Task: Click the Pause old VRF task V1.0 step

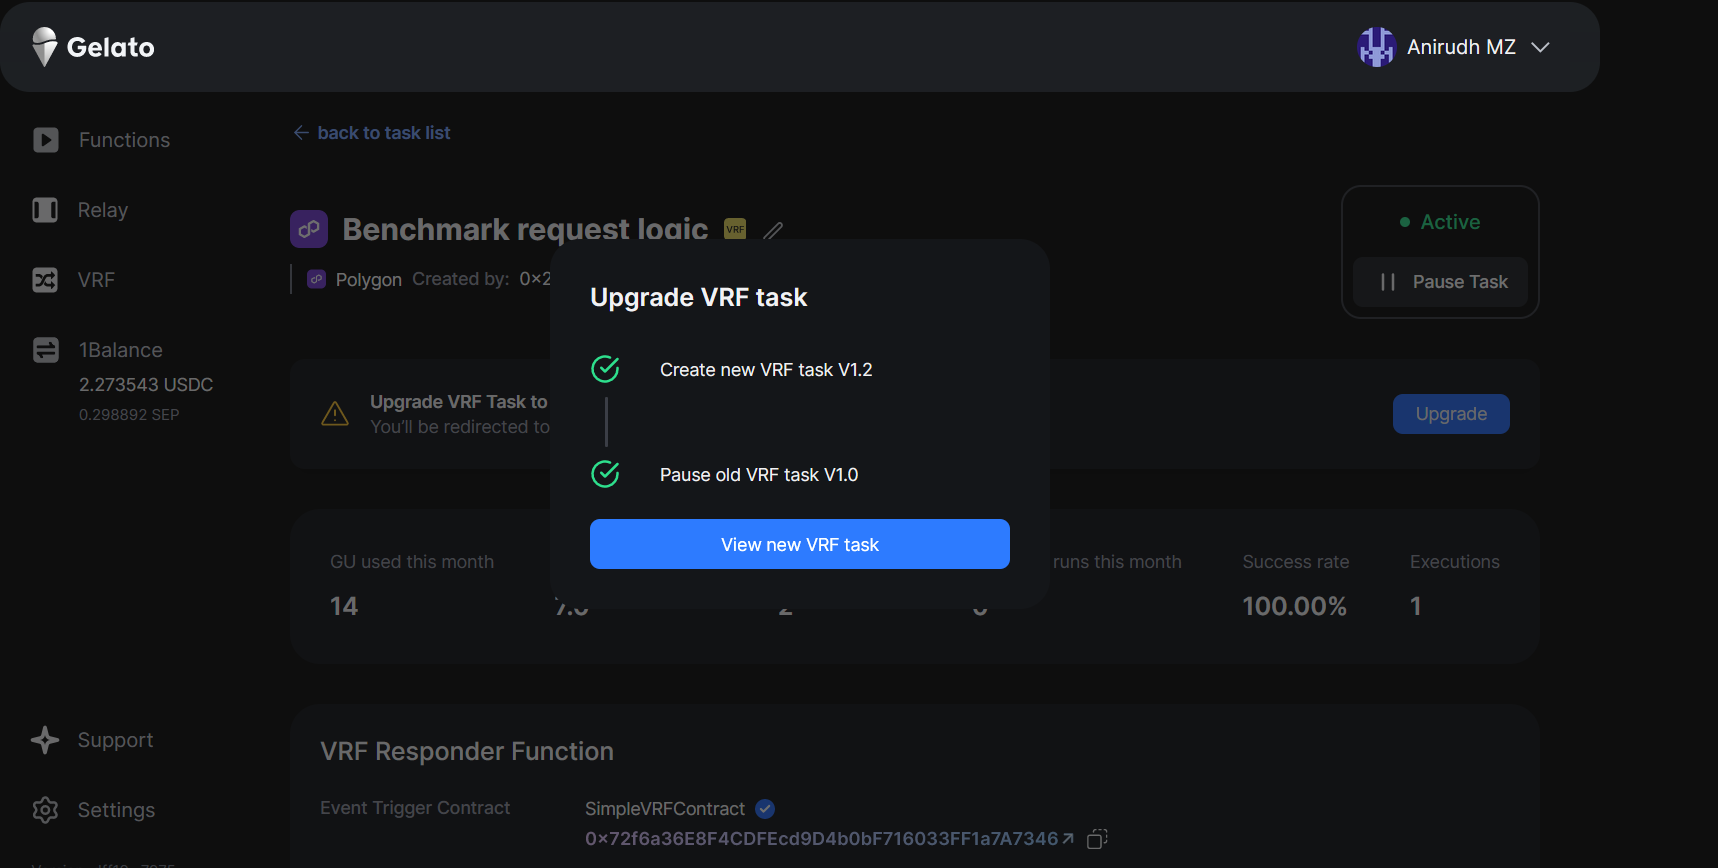Action: (759, 475)
